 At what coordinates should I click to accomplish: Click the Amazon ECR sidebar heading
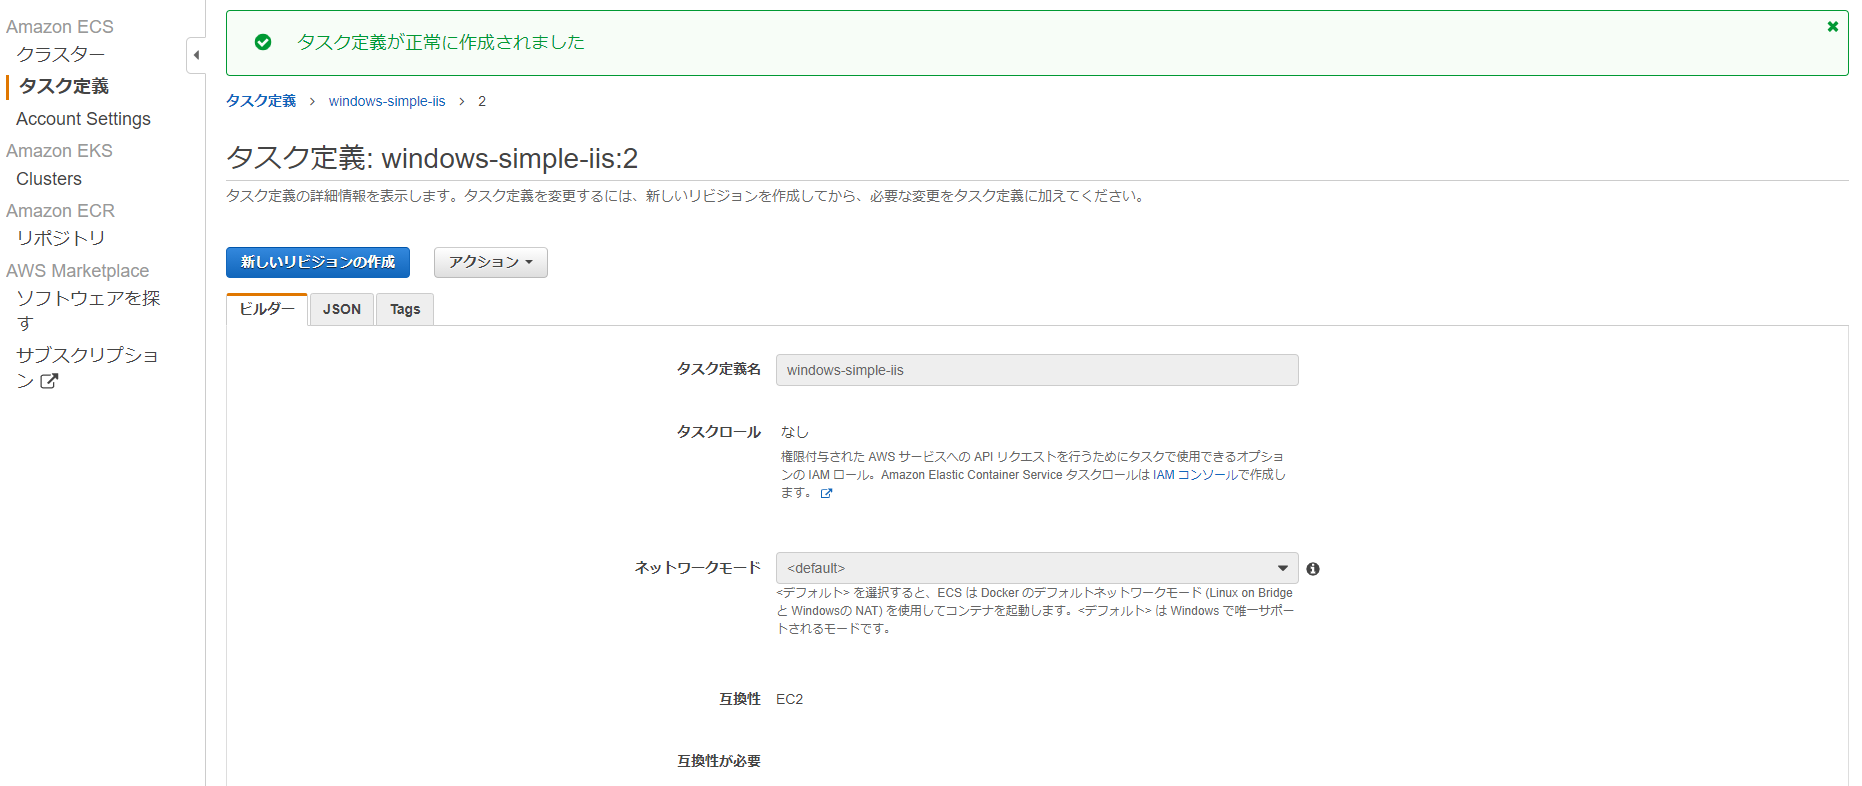60,211
